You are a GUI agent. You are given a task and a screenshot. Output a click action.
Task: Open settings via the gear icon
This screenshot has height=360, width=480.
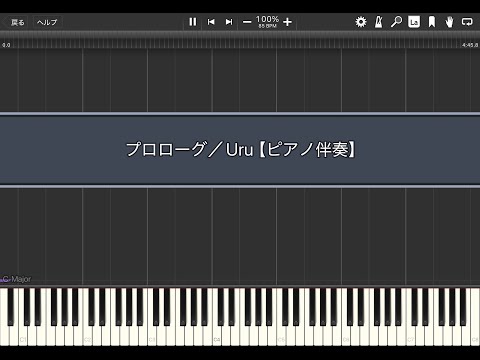[361, 22]
